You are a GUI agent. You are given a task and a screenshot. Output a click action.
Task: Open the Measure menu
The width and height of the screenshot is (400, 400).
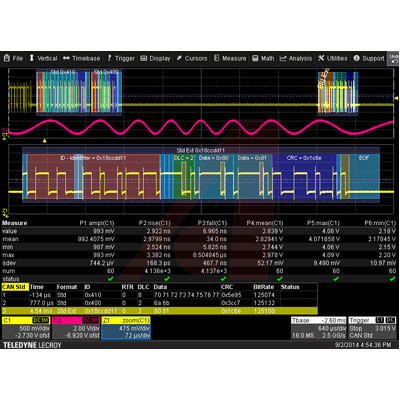pyautogui.click(x=230, y=58)
